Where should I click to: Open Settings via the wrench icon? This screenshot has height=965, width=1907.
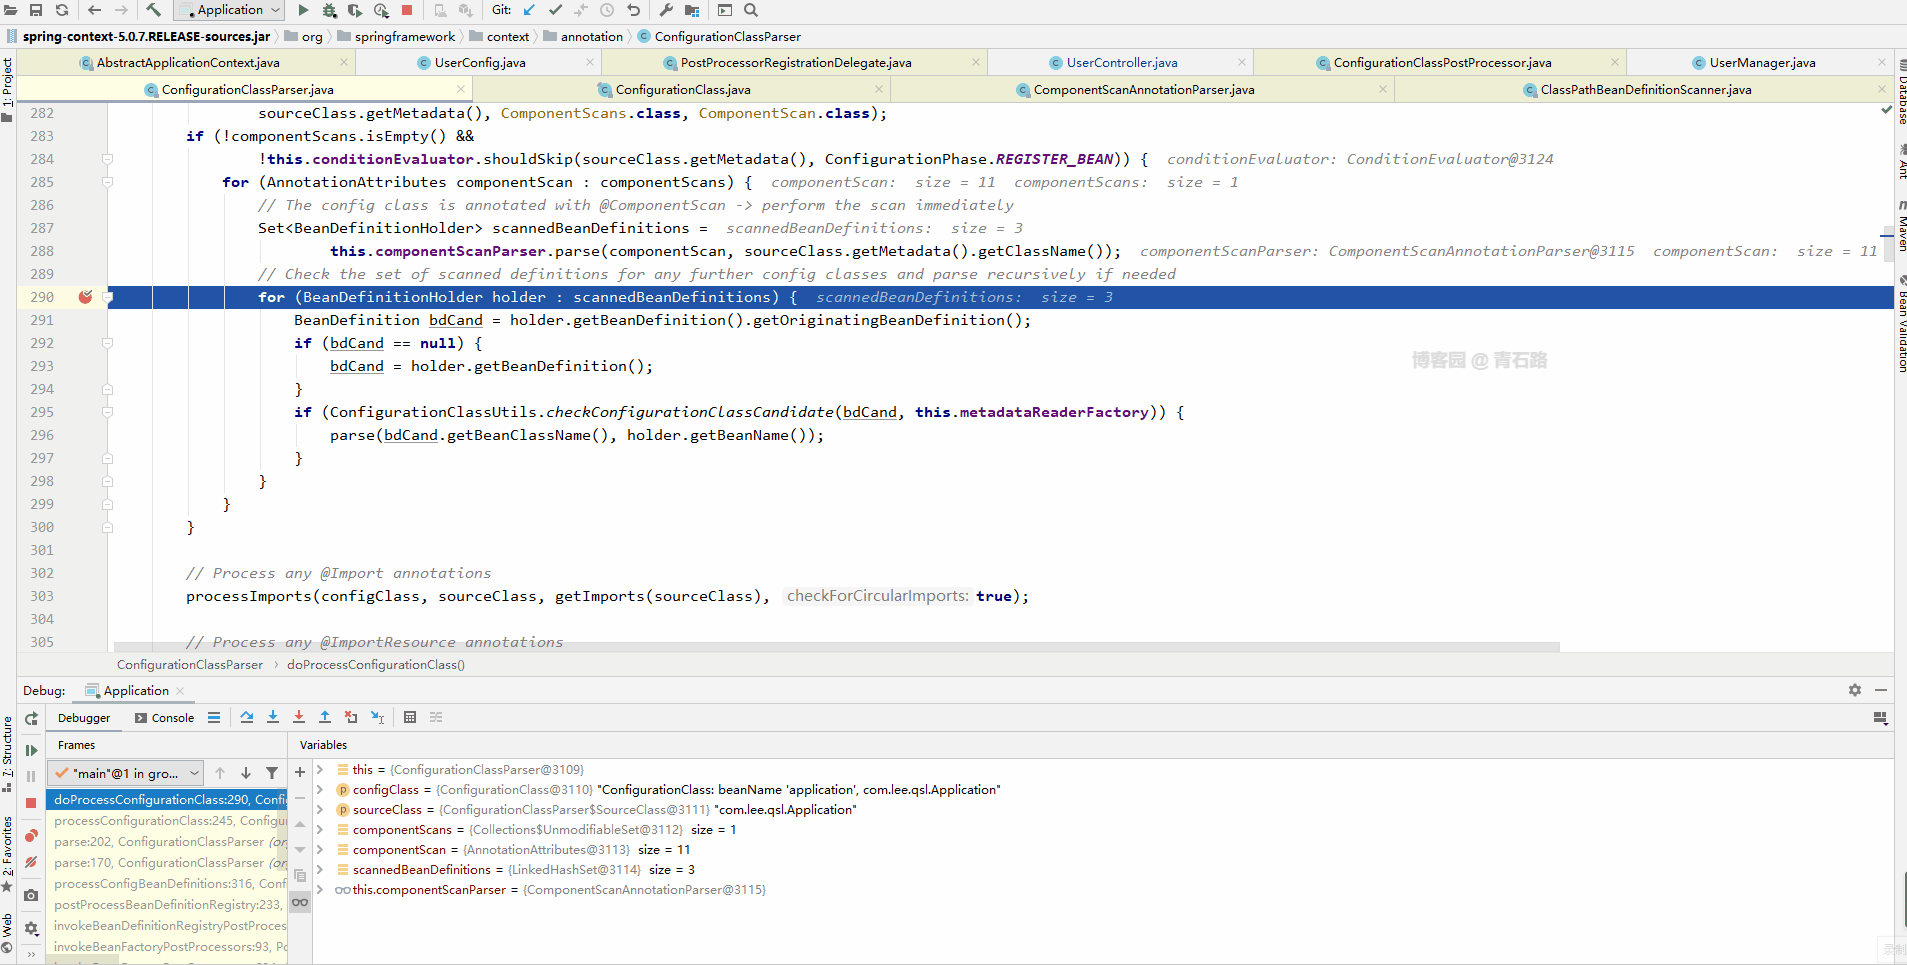pyautogui.click(x=665, y=10)
